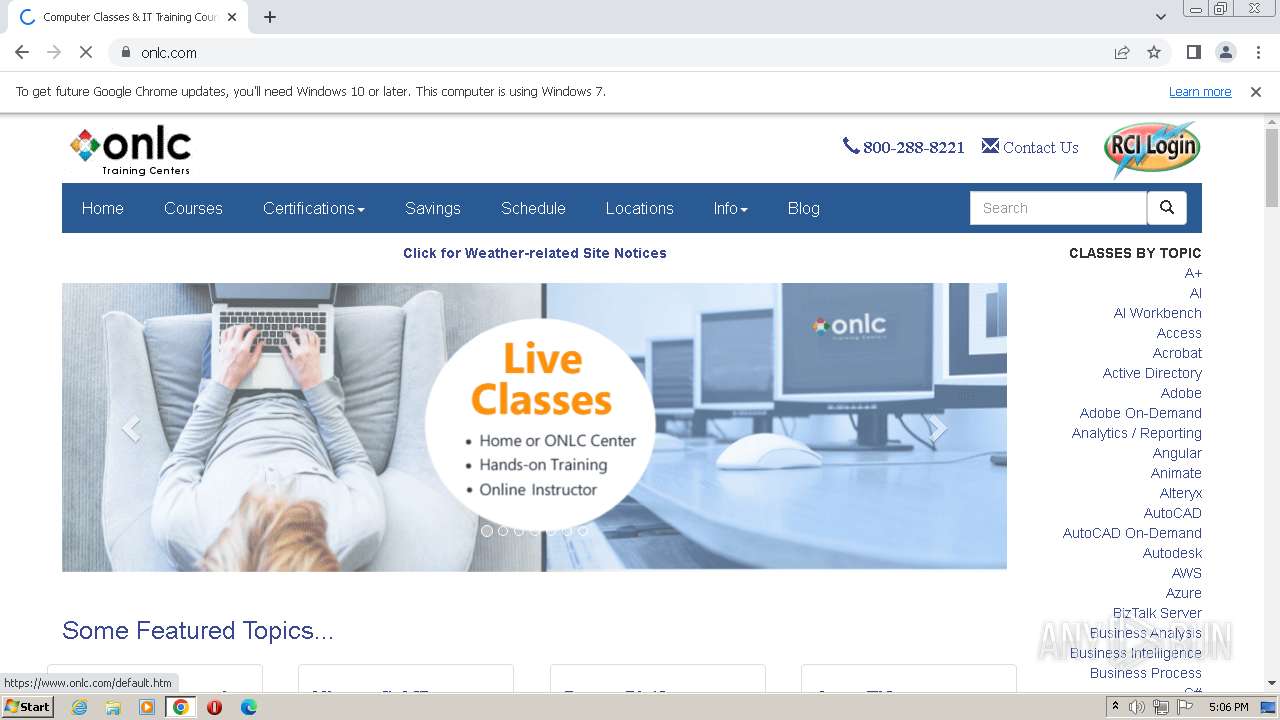The image size is (1280, 720).
Task: View site information lock icon
Action: pyautogui.click(x=126, y=52)
